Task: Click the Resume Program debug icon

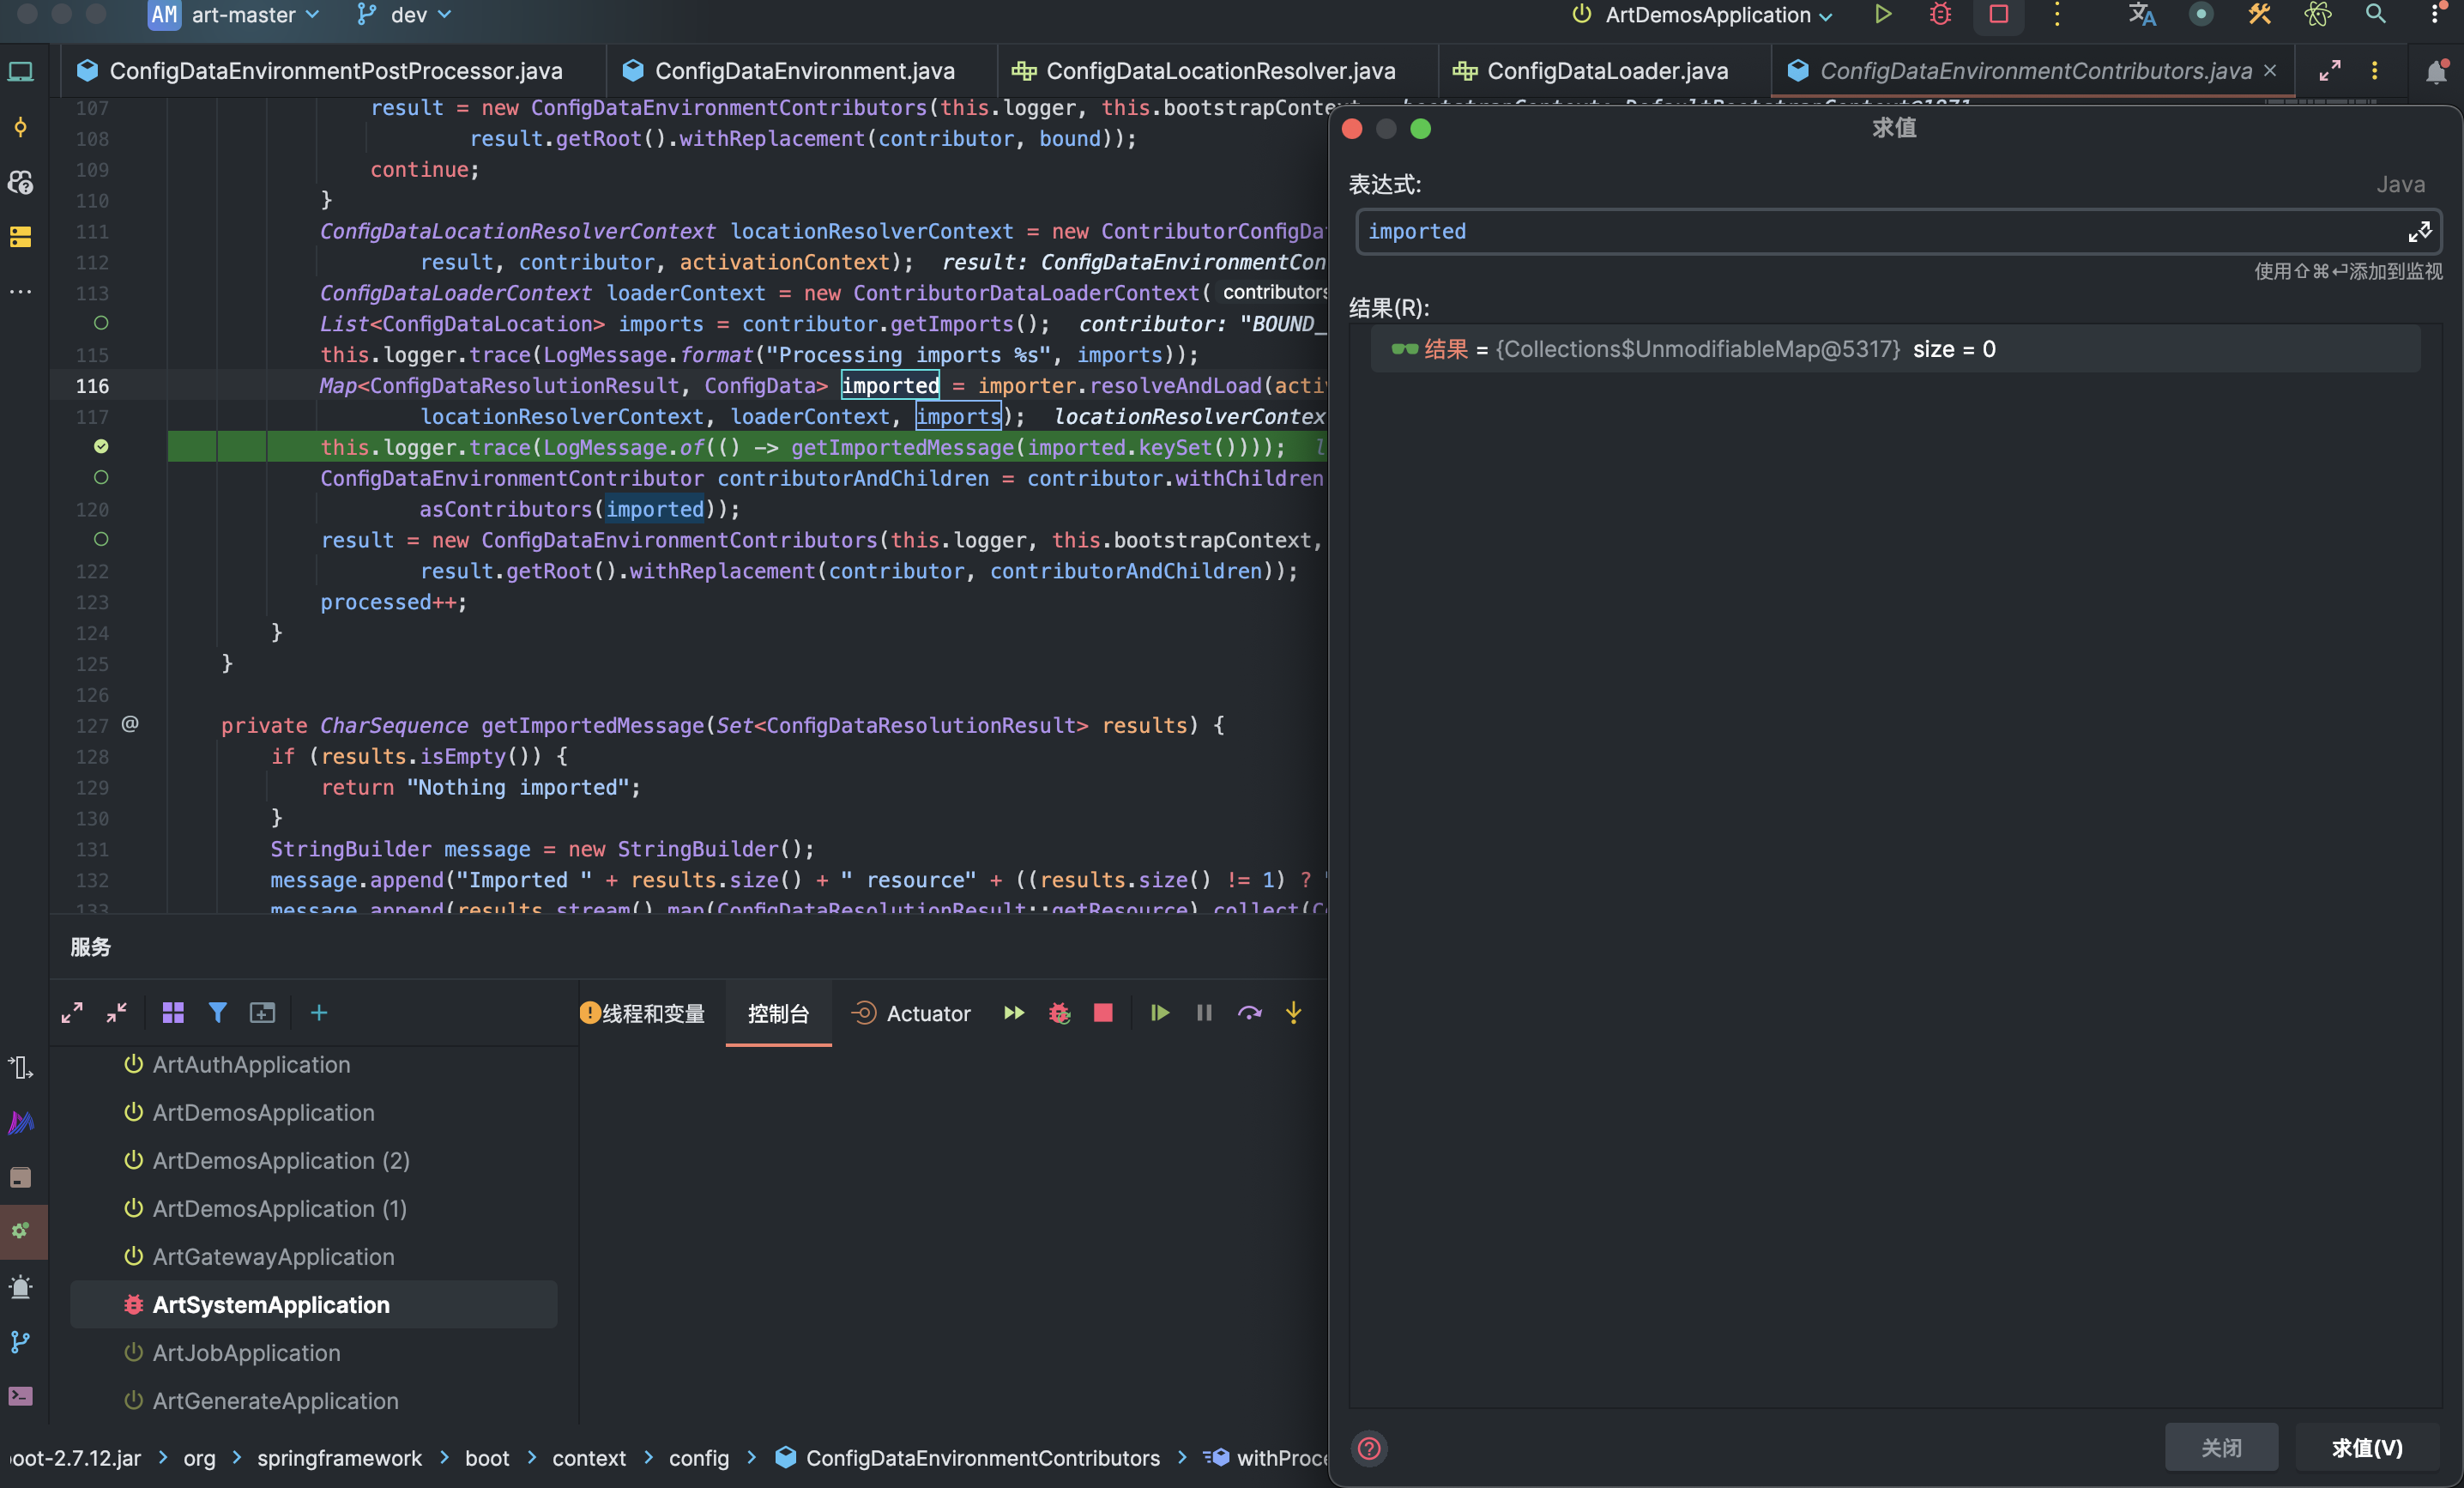Action: click(x=1159, y=1013)
